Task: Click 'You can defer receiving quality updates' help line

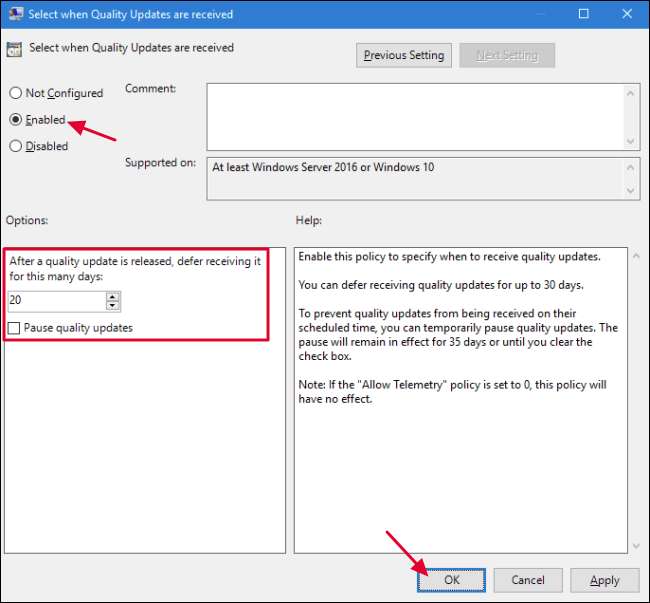Action: coord(441,285)
